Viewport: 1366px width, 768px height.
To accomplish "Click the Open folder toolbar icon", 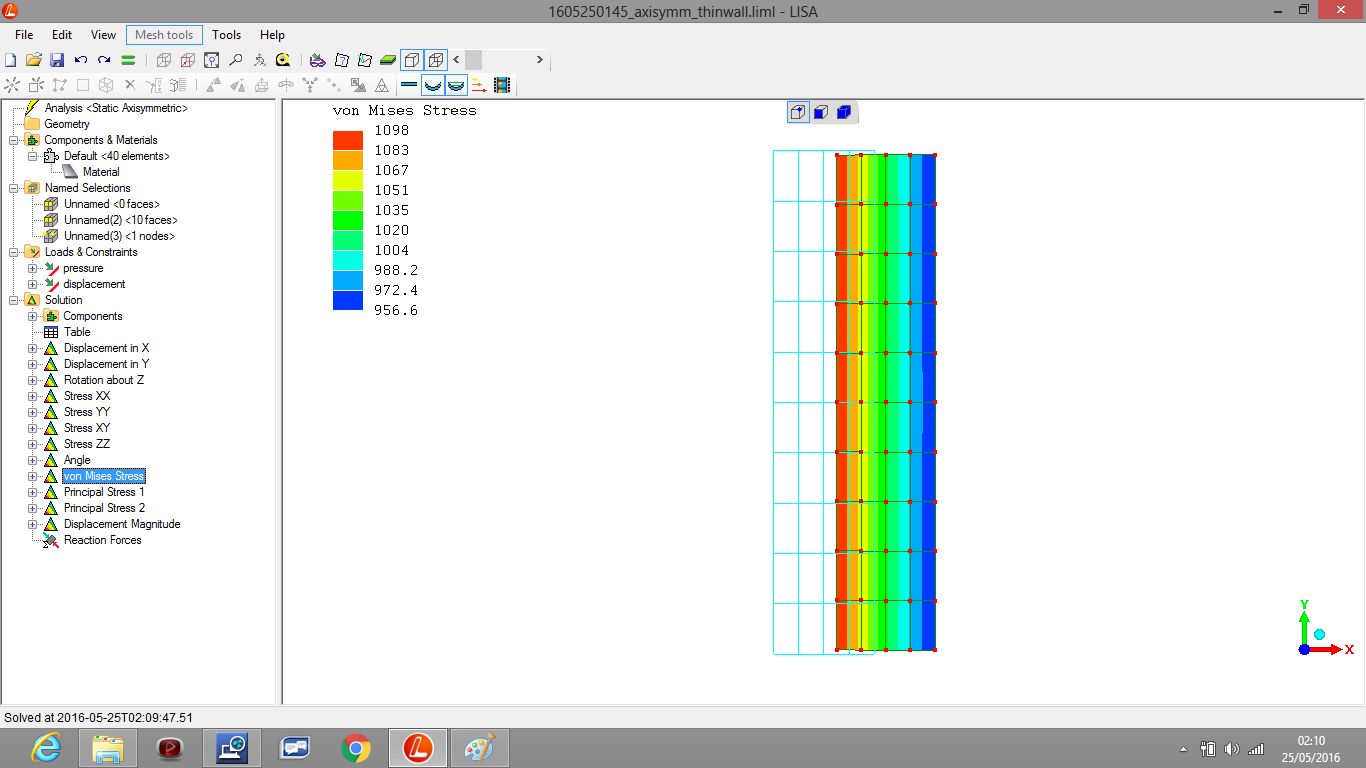I will [33, 60].
